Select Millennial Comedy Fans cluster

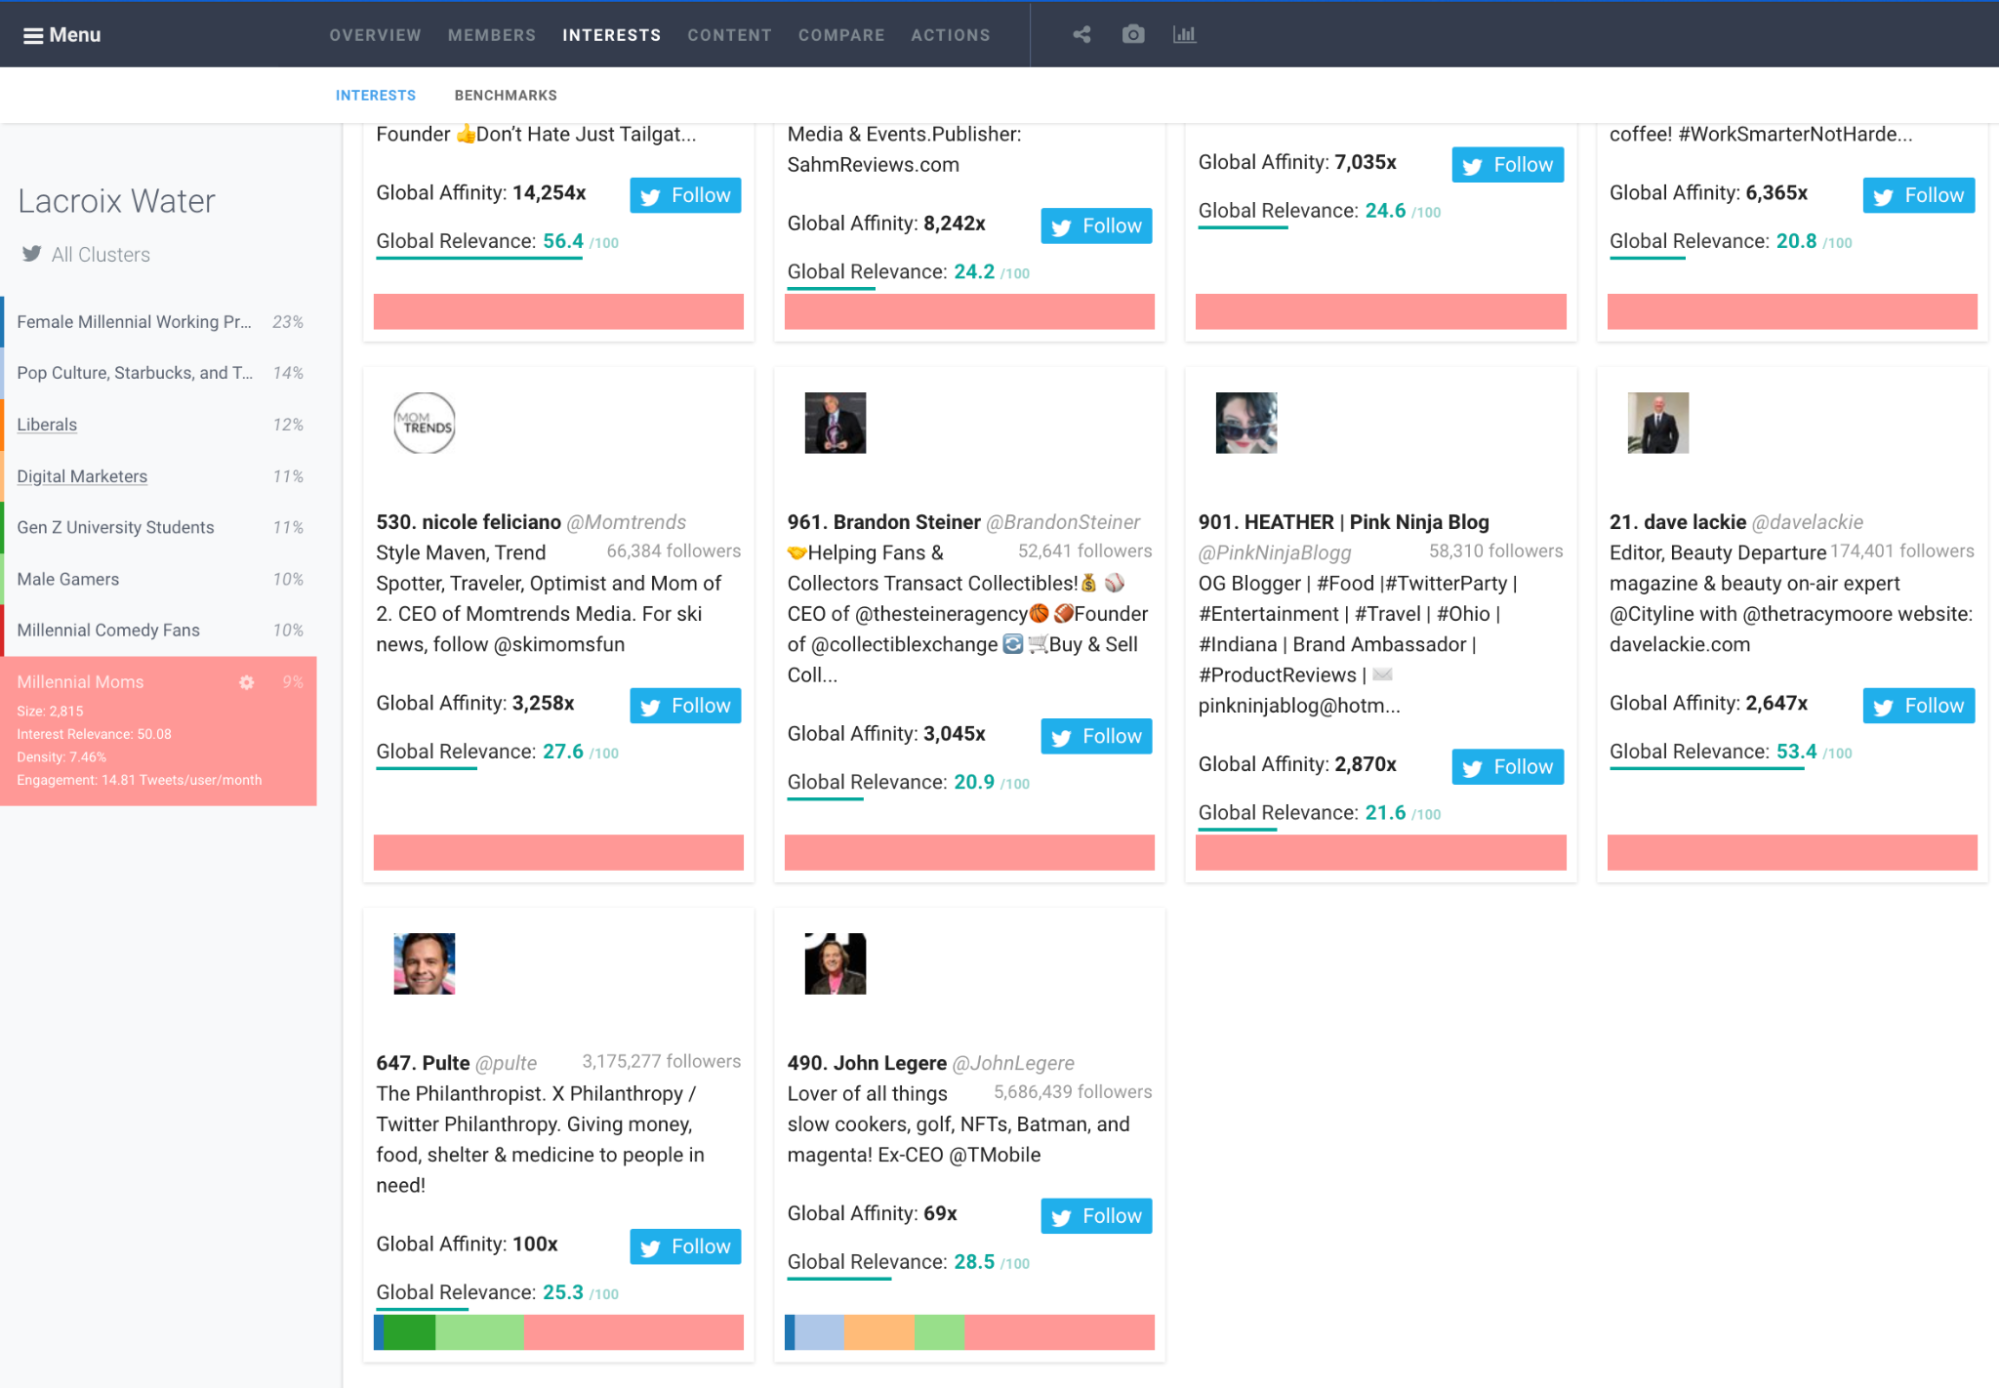click(x=160, y=631)
